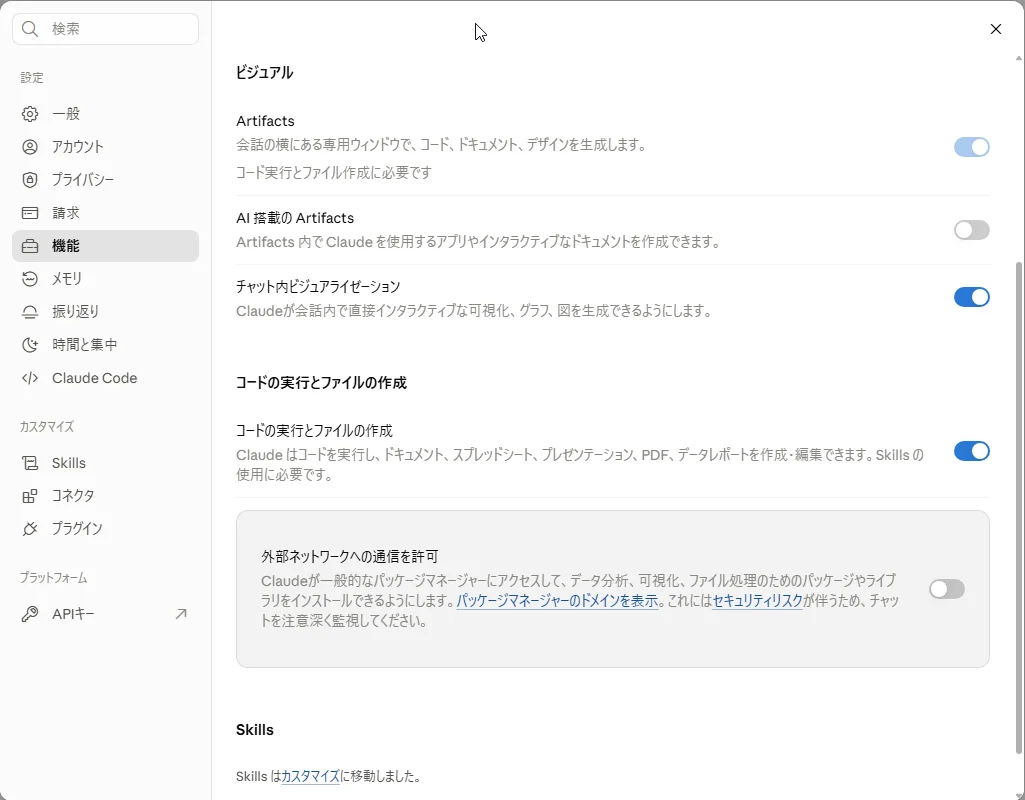Click the code brackets icon for Claude Code
The image size is (1025, 800).
pyautogui.click(x=30, y=378)
